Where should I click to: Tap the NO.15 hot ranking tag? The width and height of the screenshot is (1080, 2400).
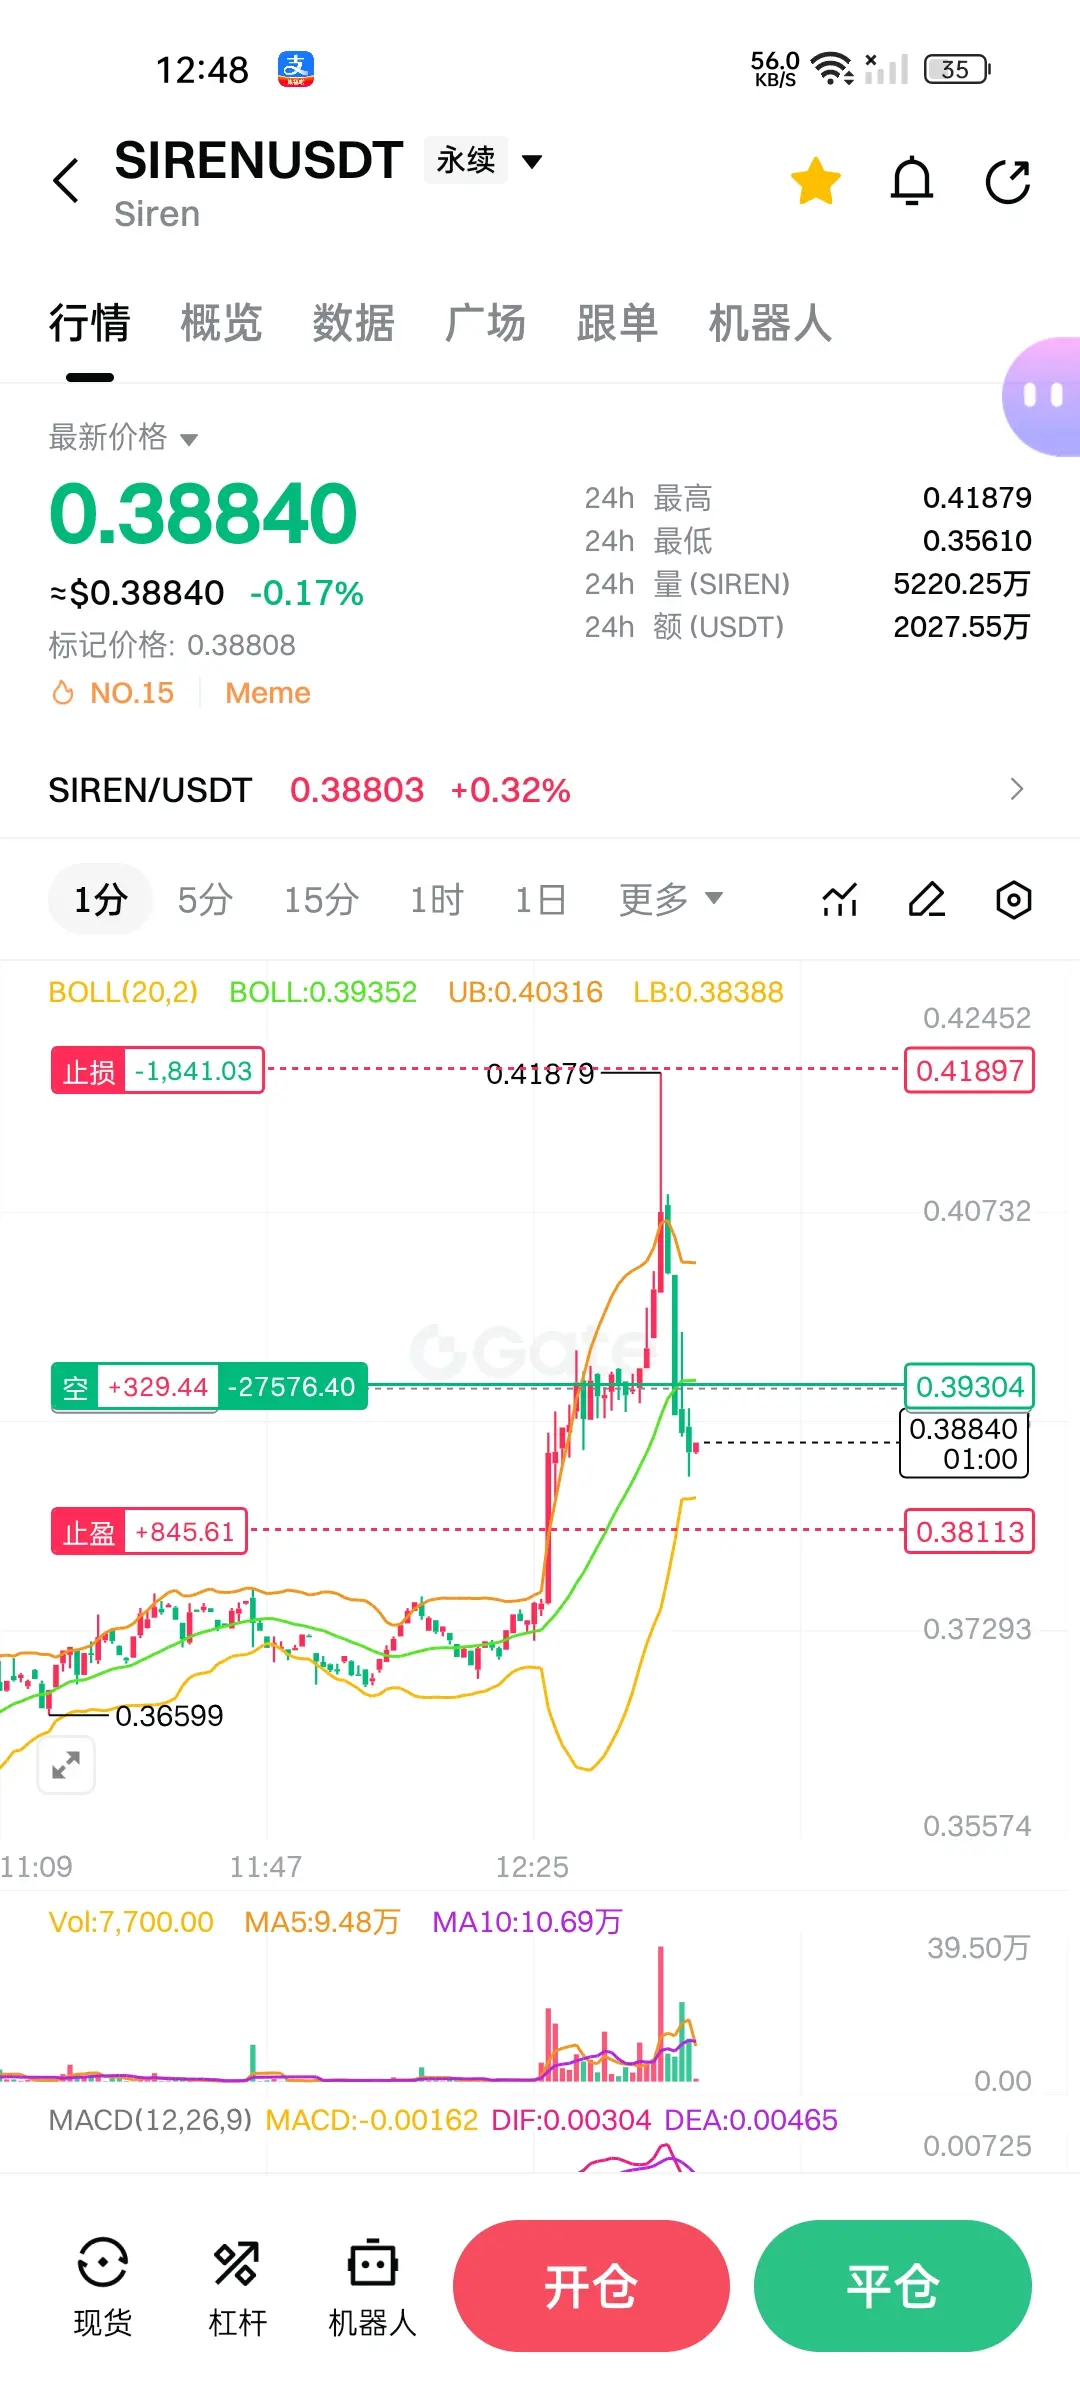point(112,693)
